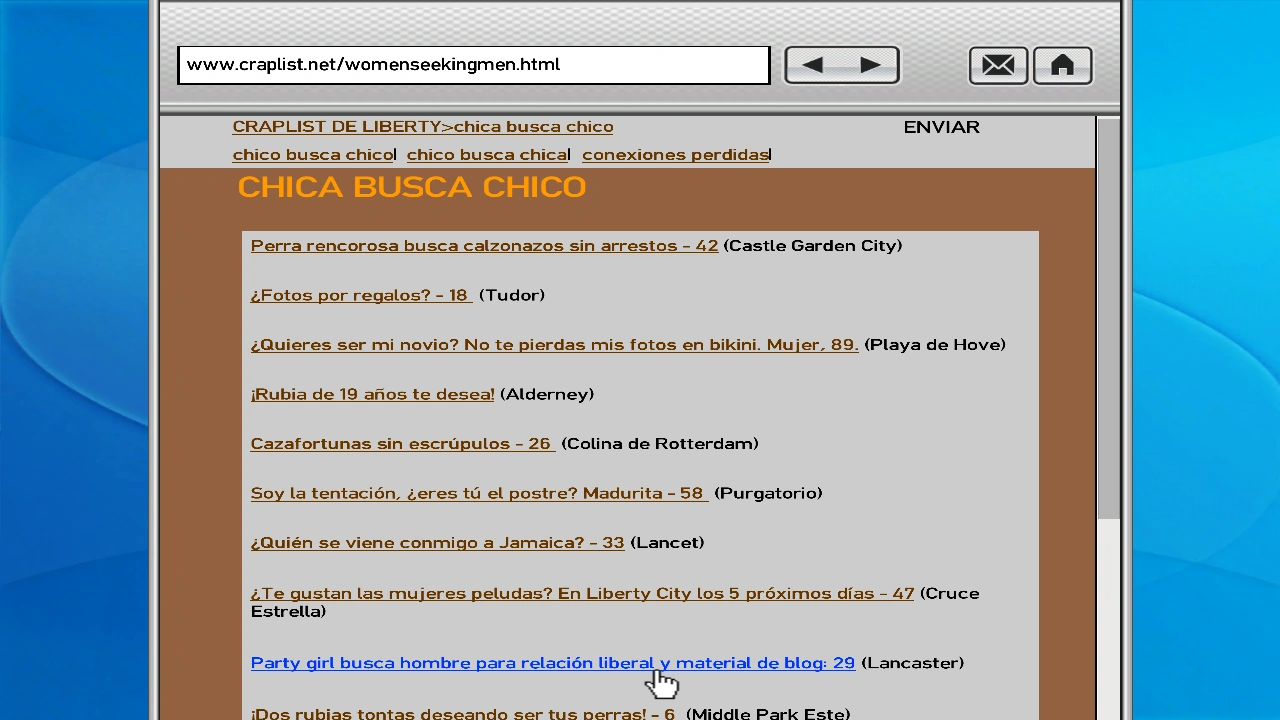Click the page's vertical scrollbar thumb
Image resolution: width=1280 pixels, height=720 pixels.
[1108, 318]
